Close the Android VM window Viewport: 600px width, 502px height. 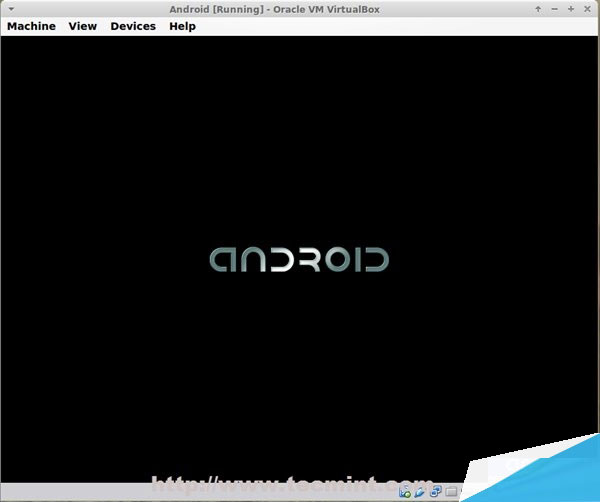(x=587, y=9)
